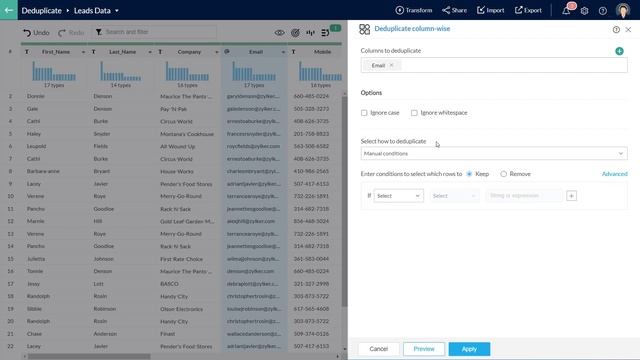Viewport: 640px width, 360px height.
Task: Click the Mobile column header
Action: pyautogui.click(x=322, y=52)
